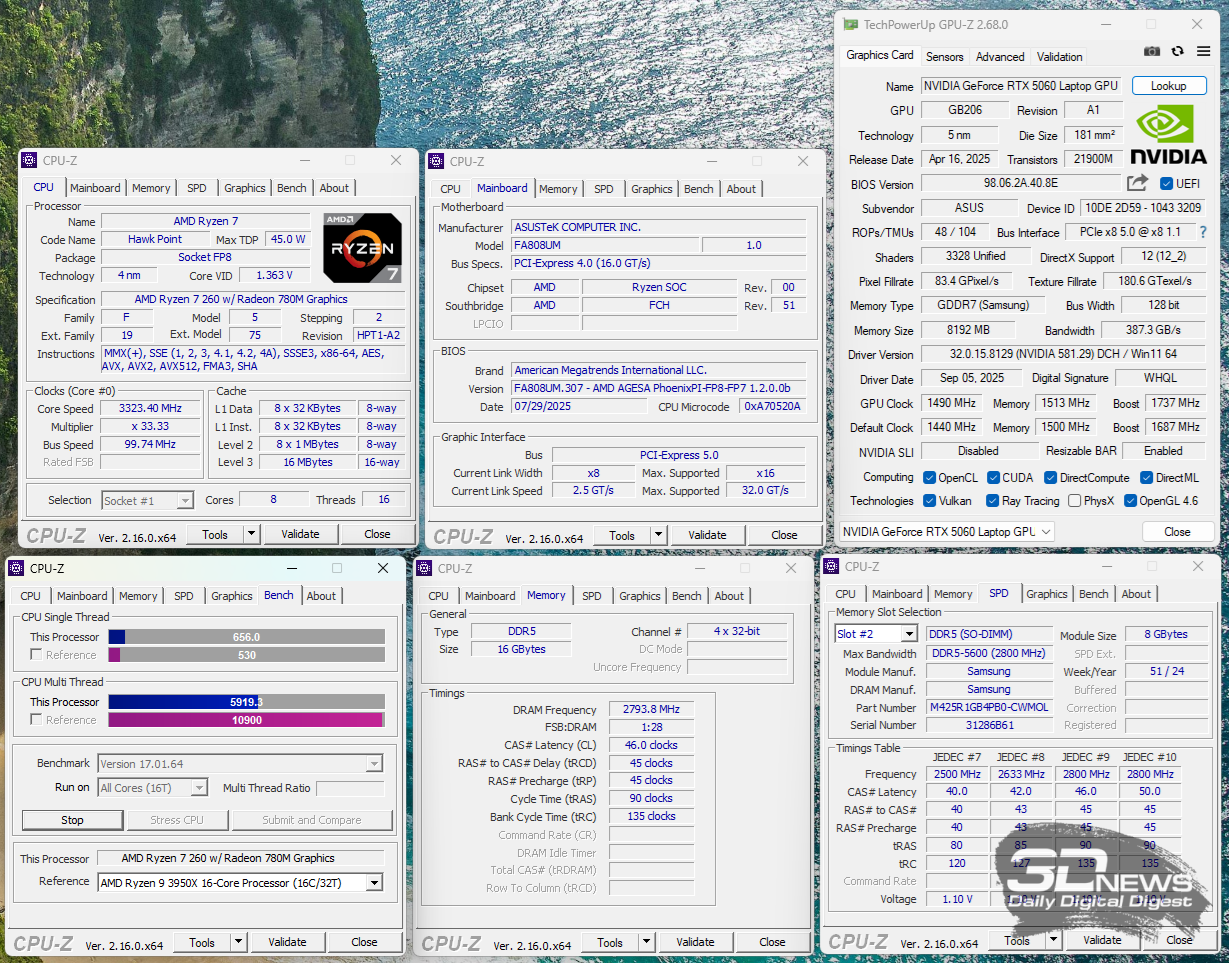This screenshot has width=1229, height=963.
Task: Enable the Reference checkbox under CPU Single Thread
Action: 36,655
